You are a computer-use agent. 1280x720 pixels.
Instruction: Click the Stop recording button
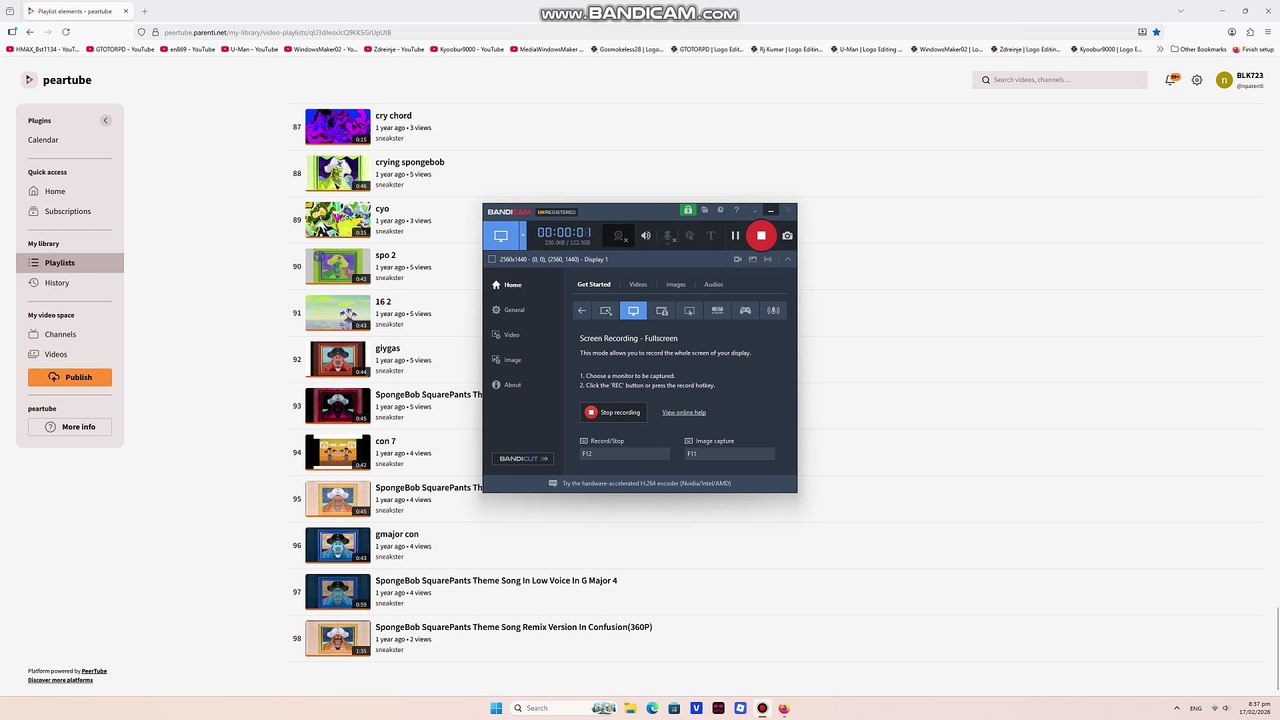[x=613, y=412]
